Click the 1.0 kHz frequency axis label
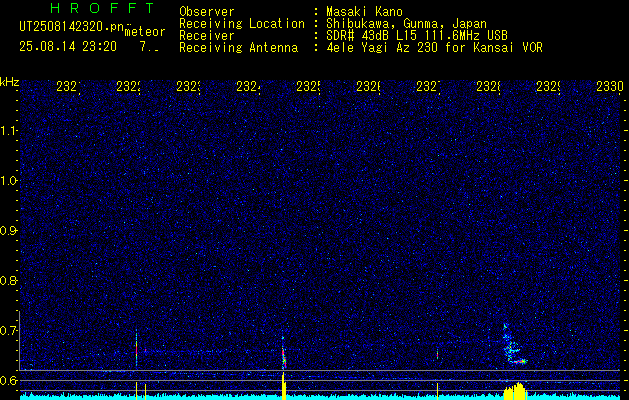Viewport: 629px width, 400px height. coord(9,181)
